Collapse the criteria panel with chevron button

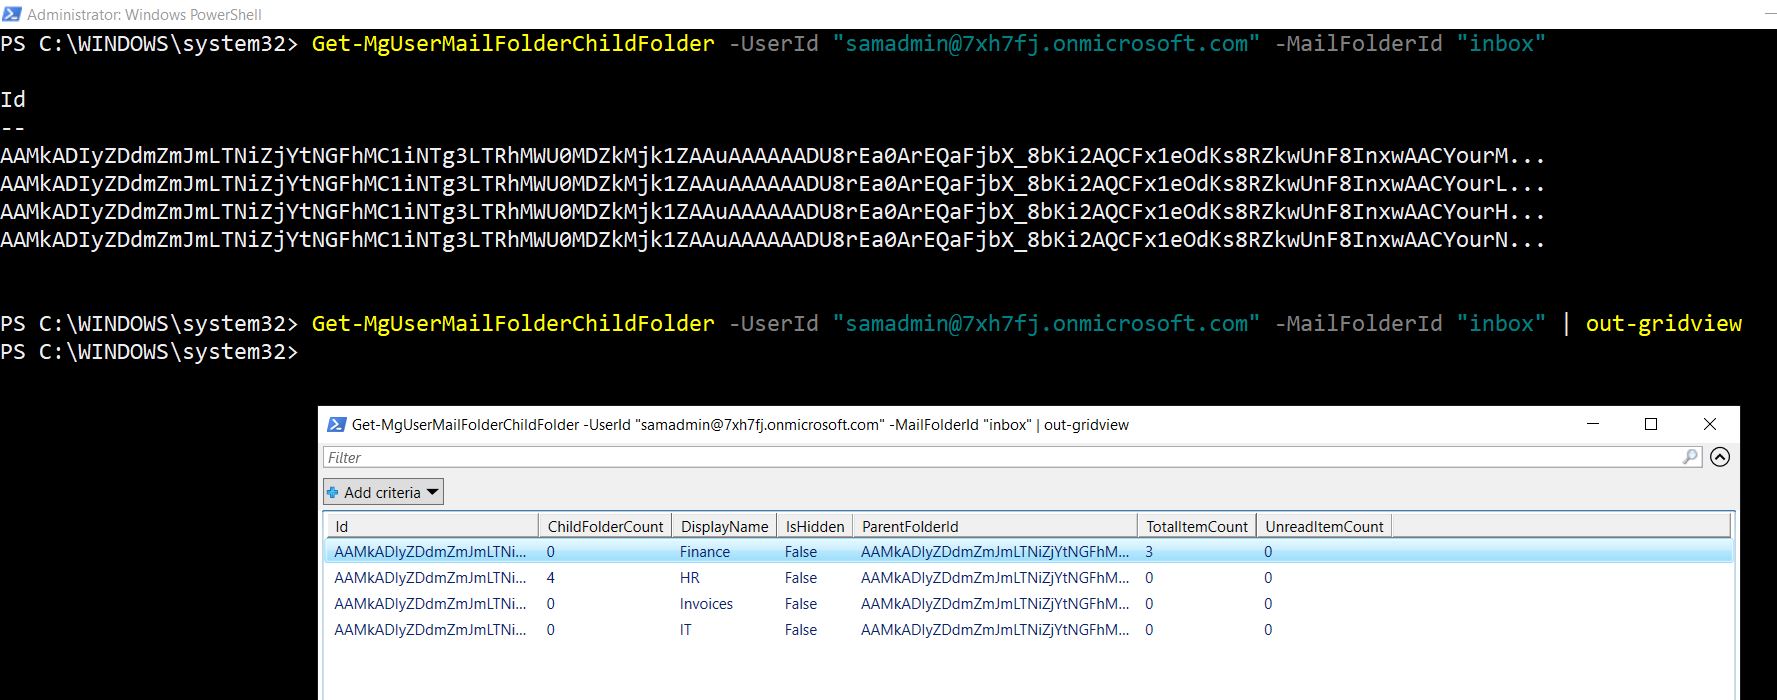[1720, 457]
